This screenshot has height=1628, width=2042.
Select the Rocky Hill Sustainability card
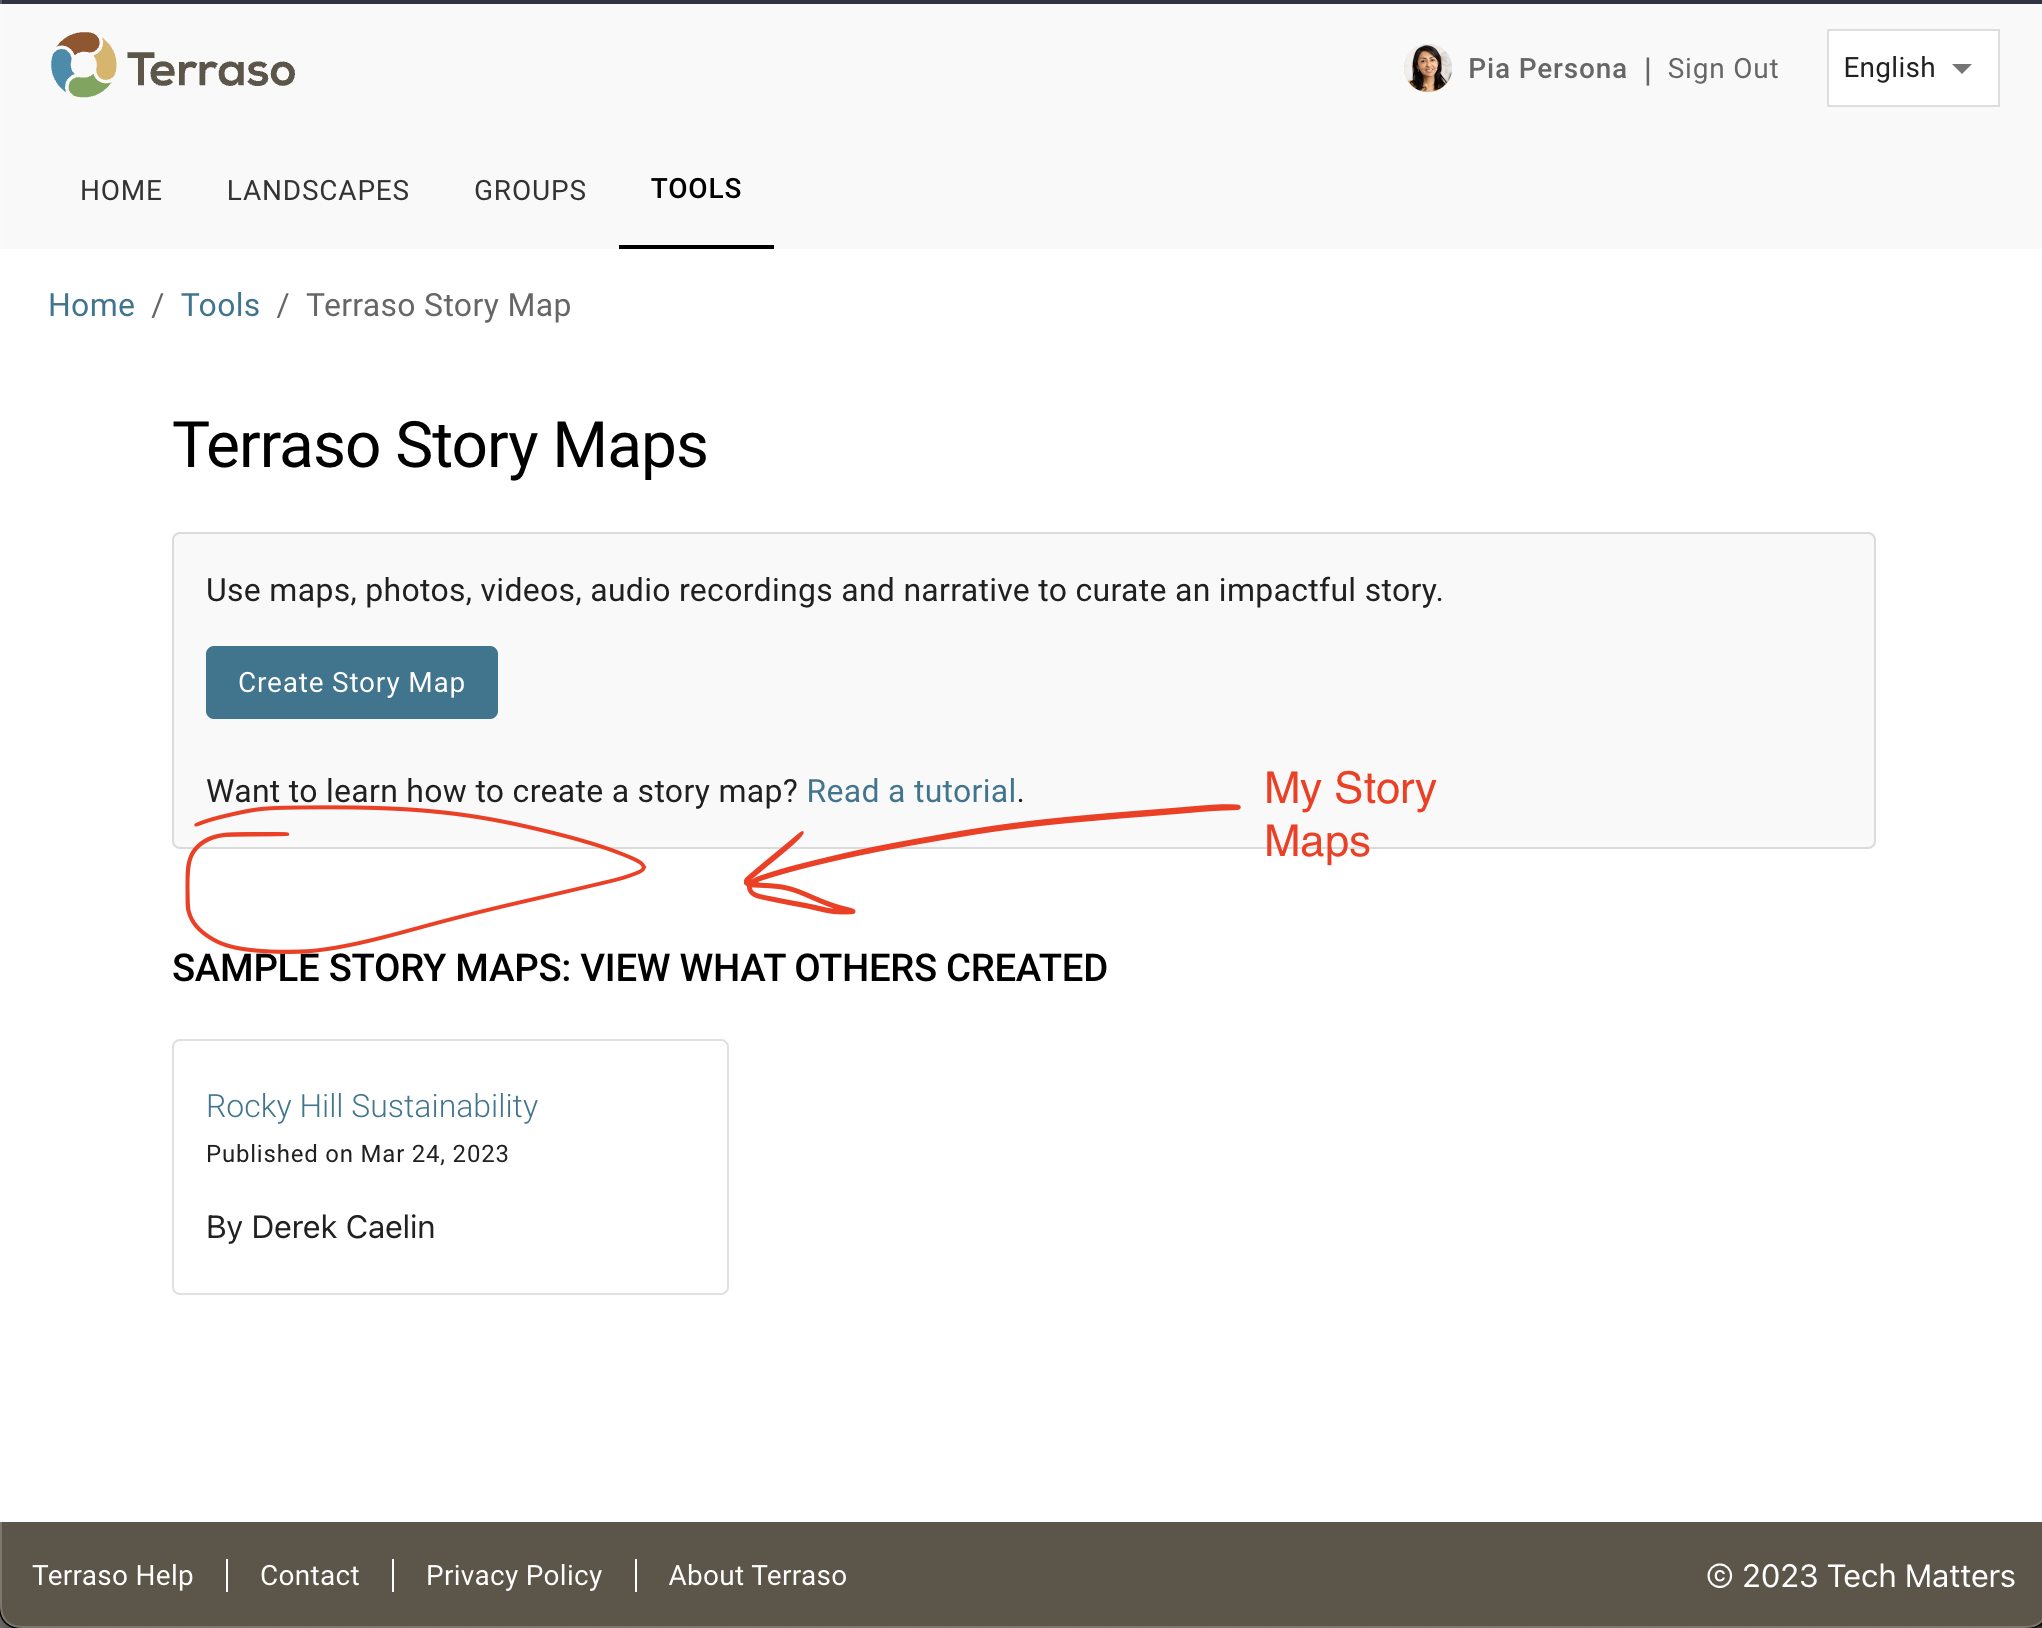click(450, 1167)
